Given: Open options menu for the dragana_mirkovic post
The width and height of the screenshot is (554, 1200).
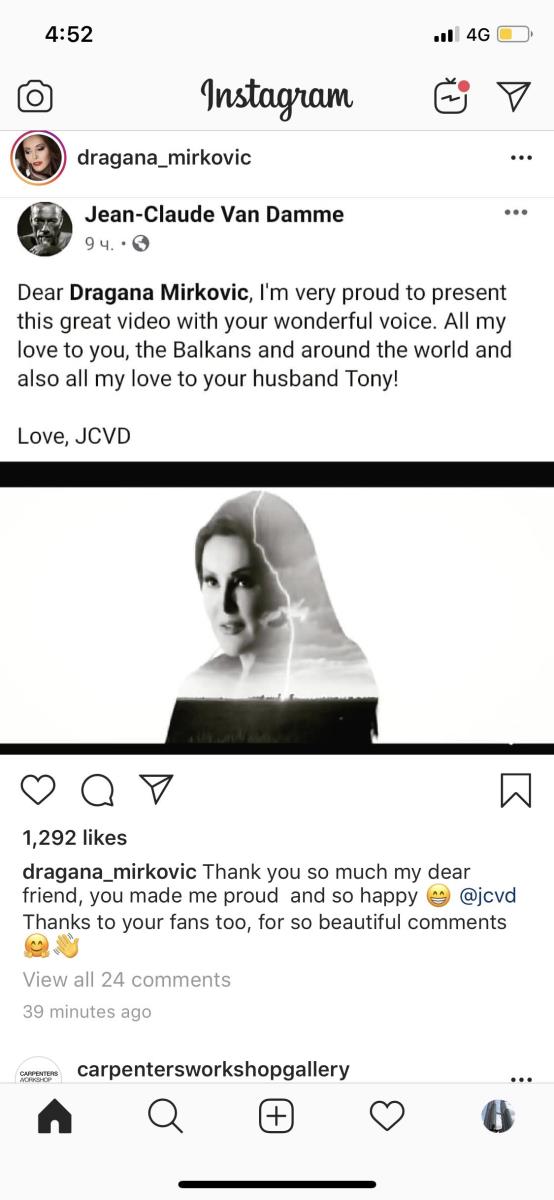Looking at the screenshot, I should [x=520, y=158].
